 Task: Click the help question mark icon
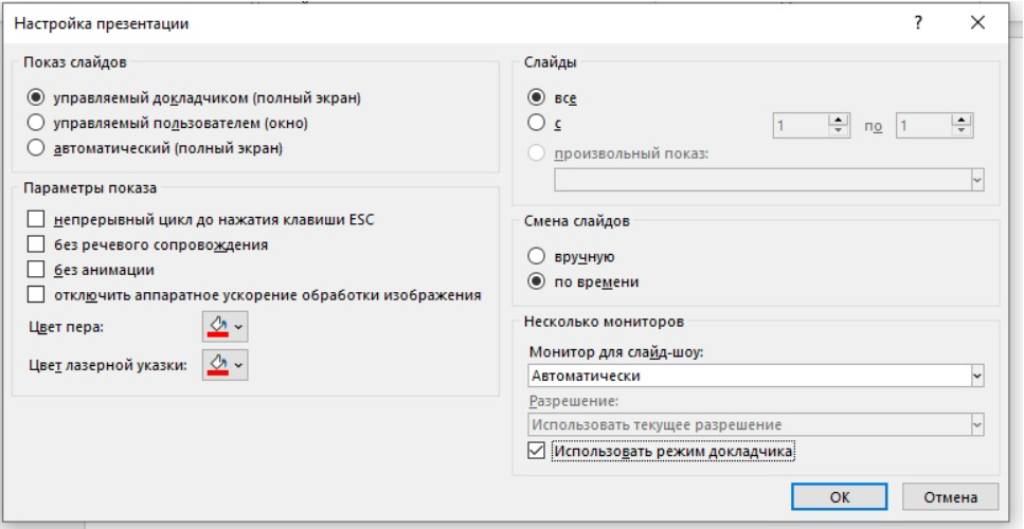918,22
